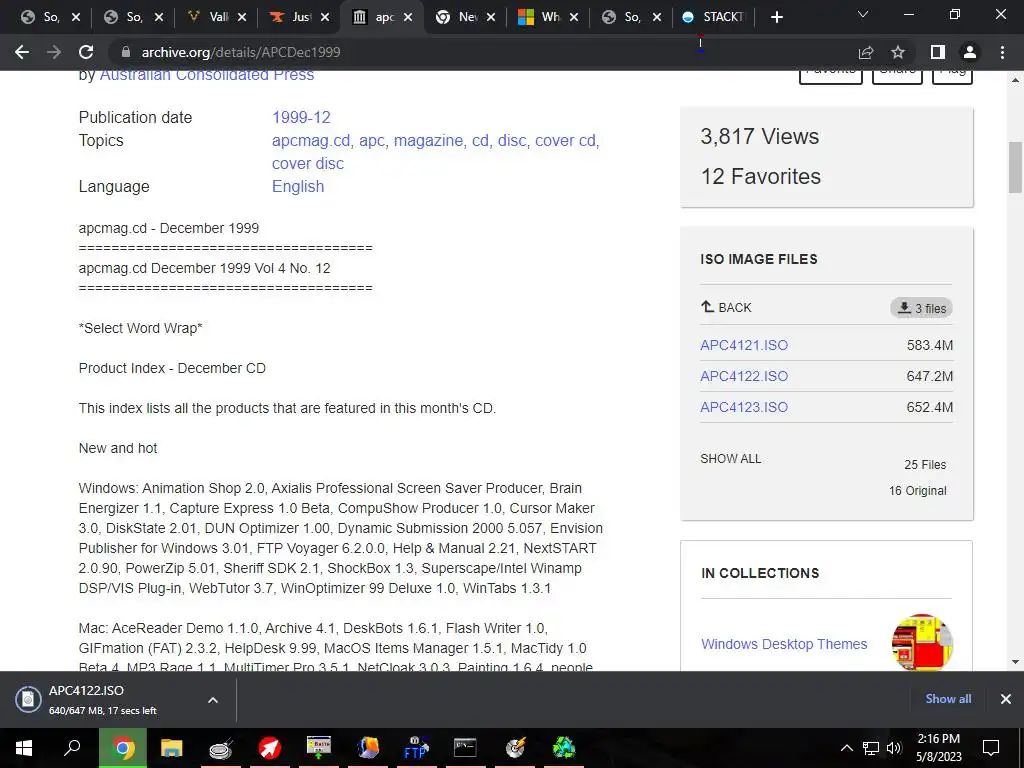The image size is (1024, 768).
Task: Click the '25 Files' count
Action: click(x=925, y=464)
